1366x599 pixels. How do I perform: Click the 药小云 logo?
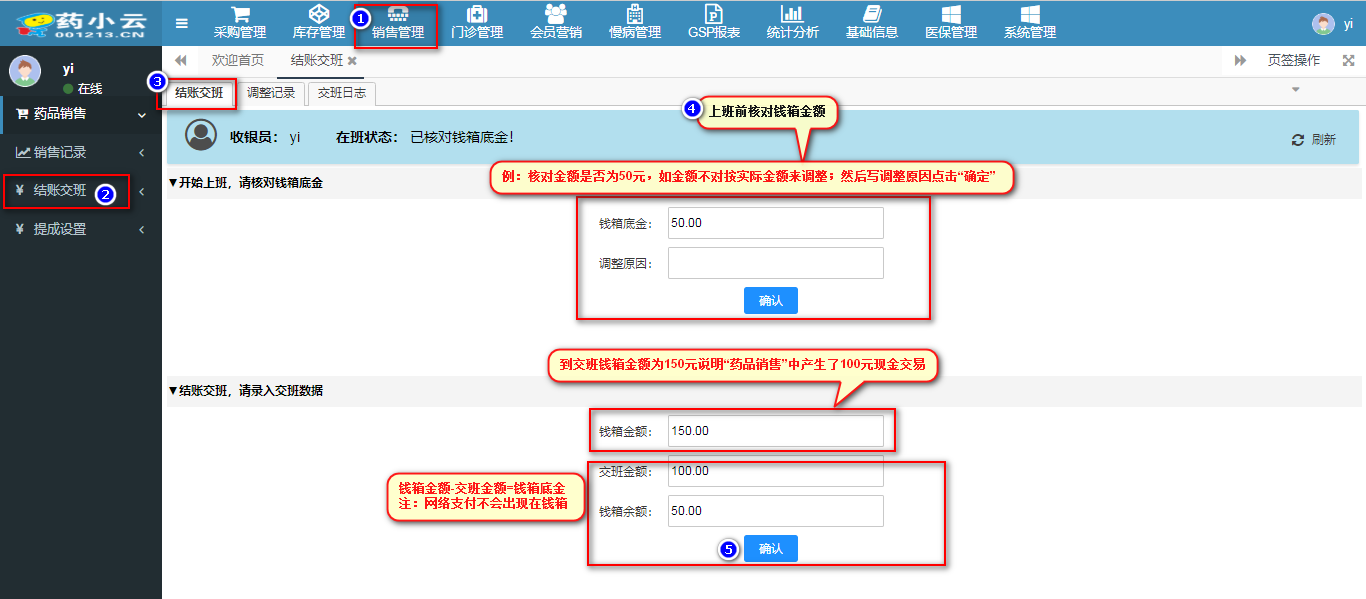click(x=80, y=23)
